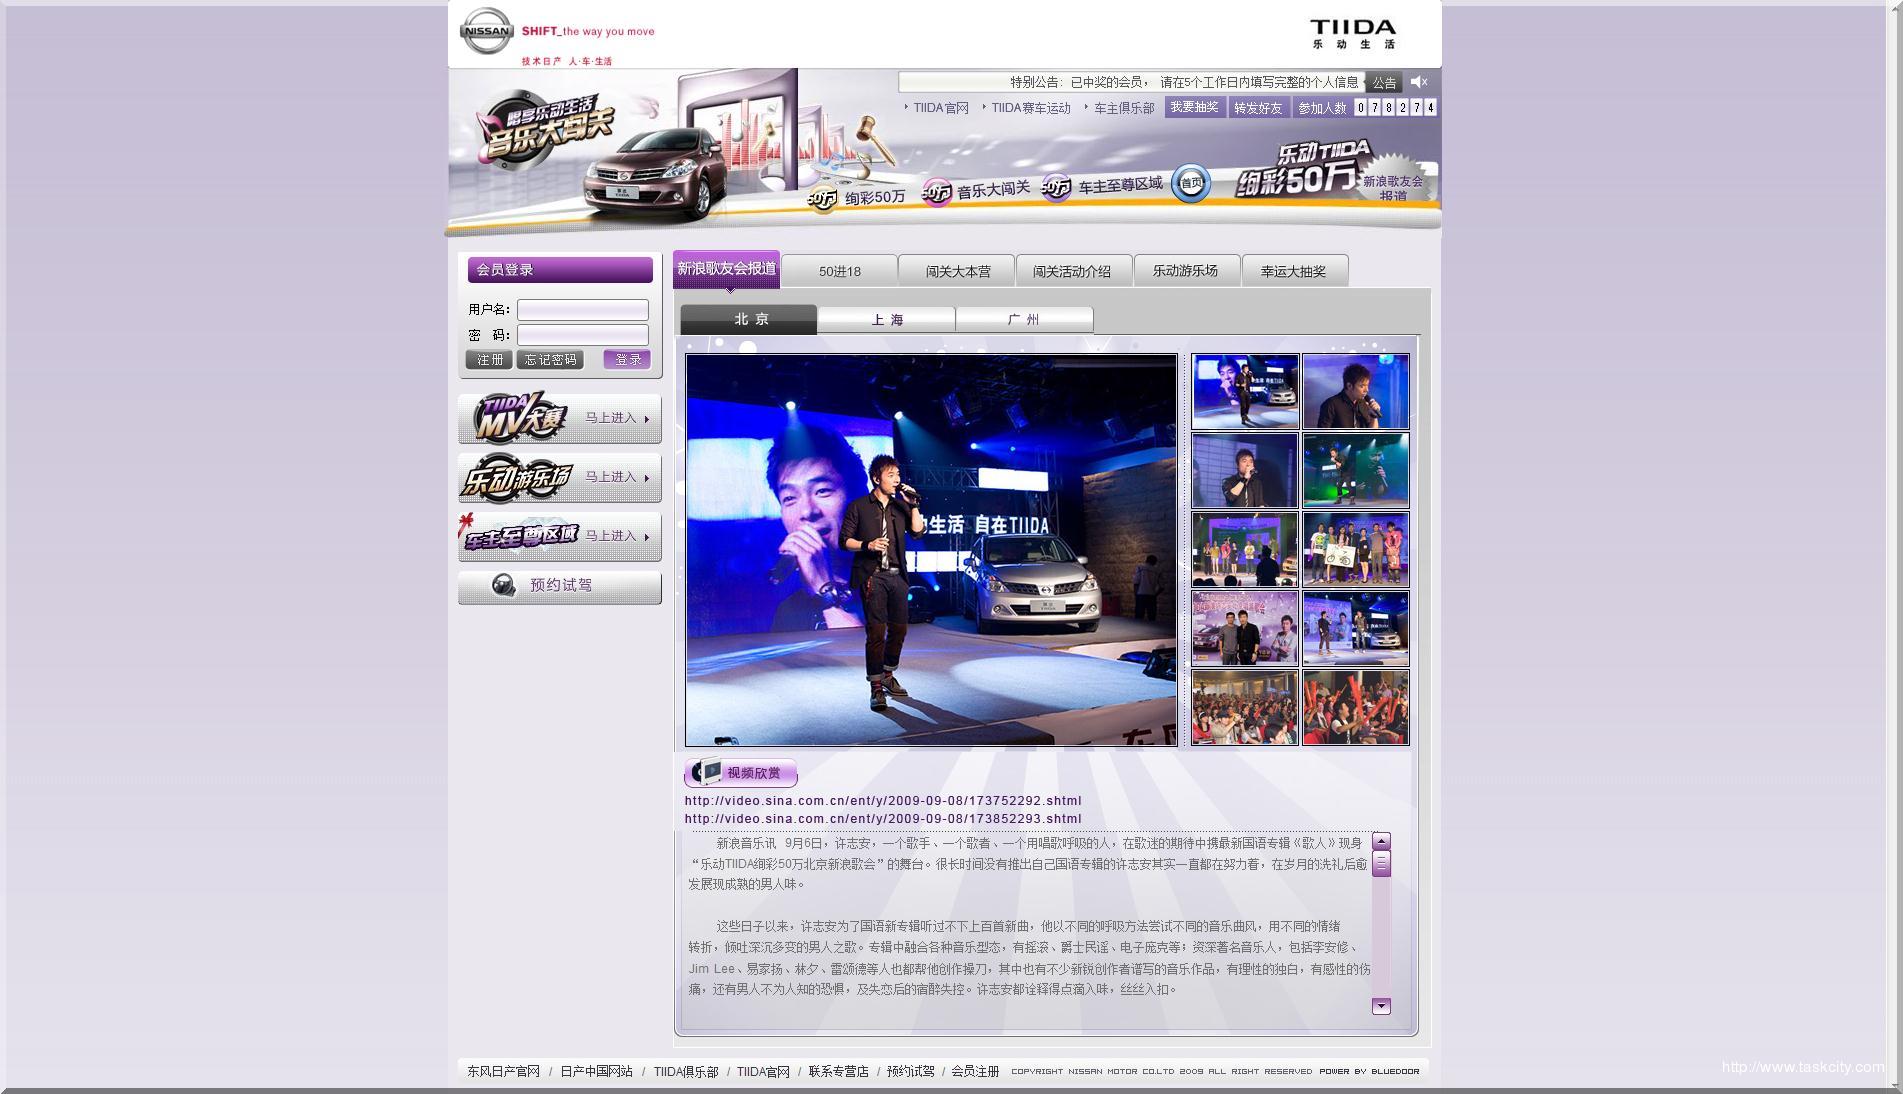Go to the 首页 home round button

point(1191,183)
